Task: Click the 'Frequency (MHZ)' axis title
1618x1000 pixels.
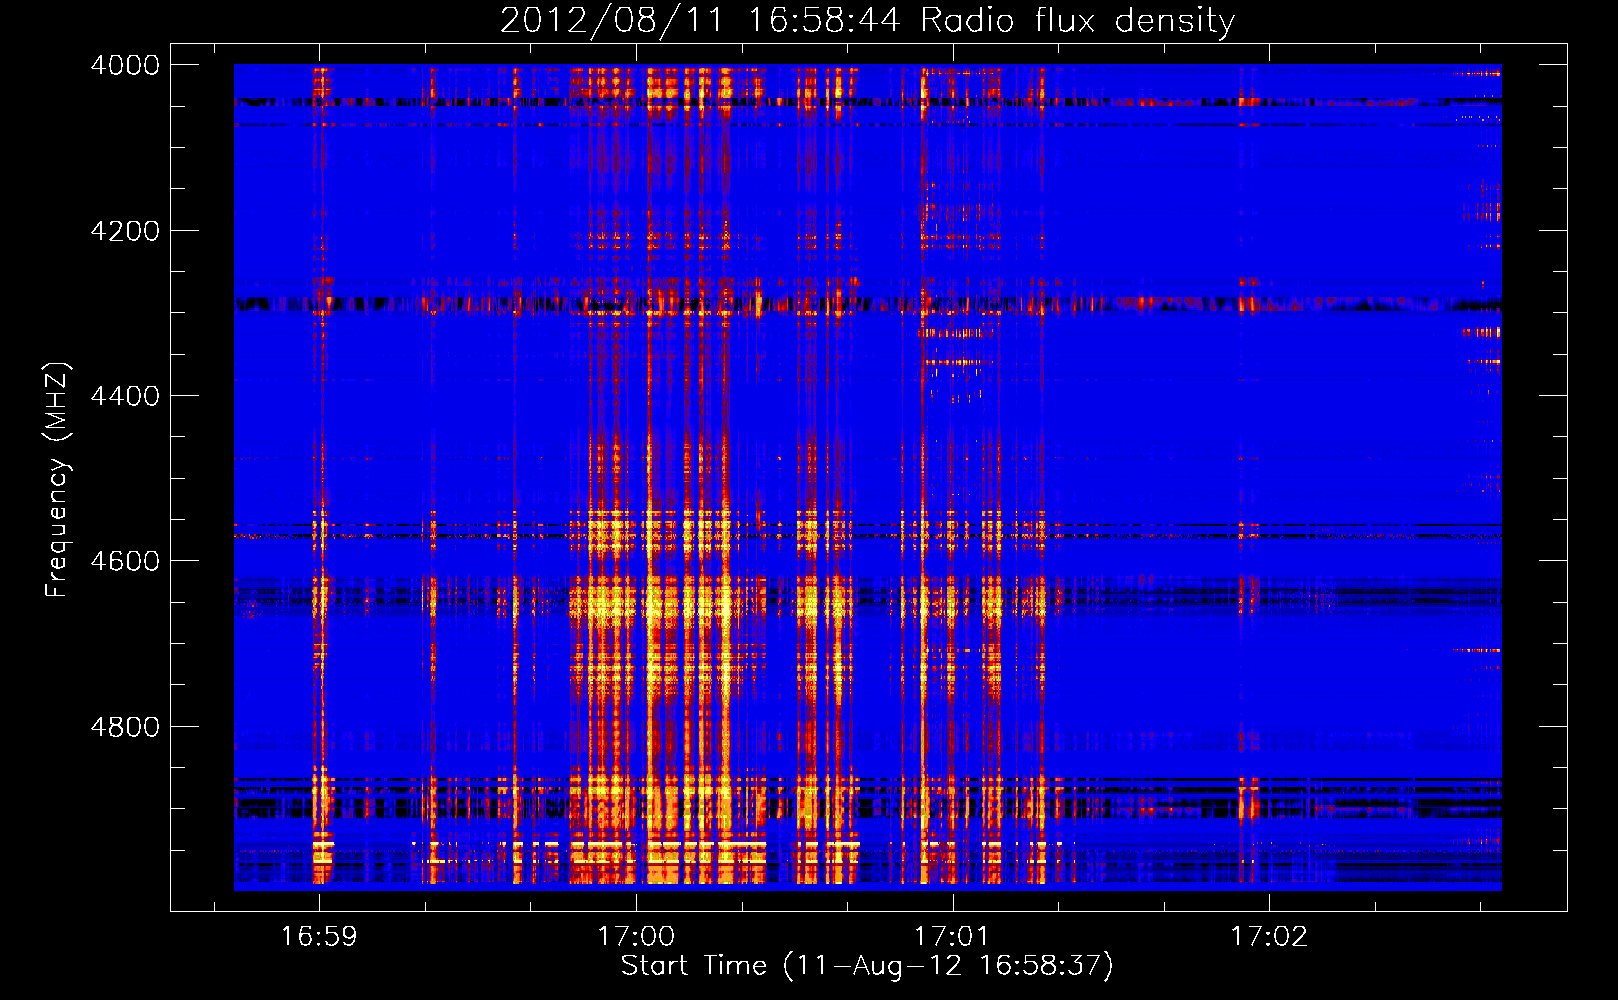Action: point(57,480)
